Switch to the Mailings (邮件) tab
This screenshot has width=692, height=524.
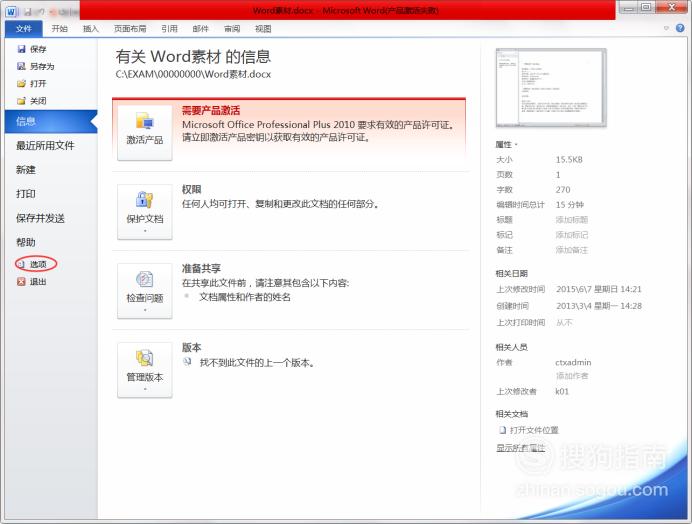click(x=200, y=29)
